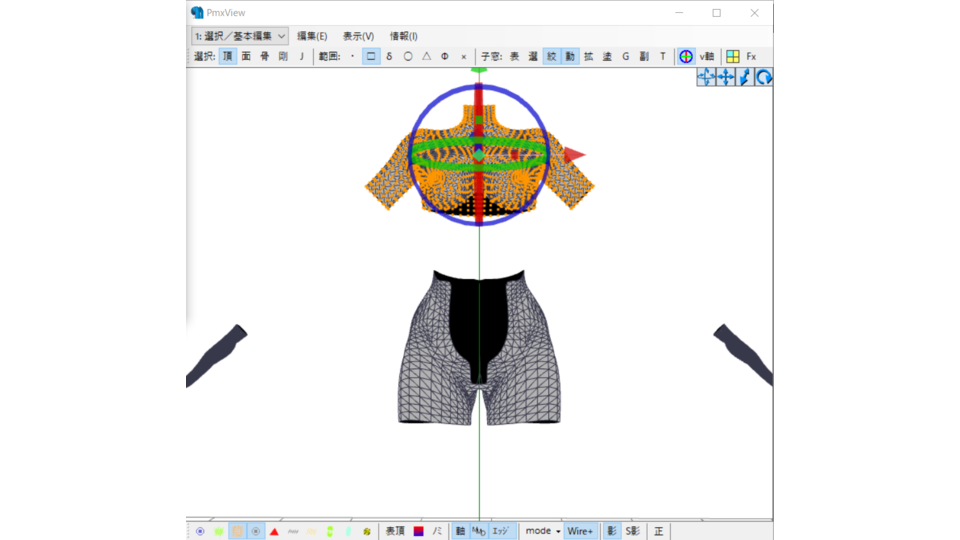This screenshot has width=960, height=540.
Task: Click the red-blue color swatch
Action: click(x=419, y=531)
